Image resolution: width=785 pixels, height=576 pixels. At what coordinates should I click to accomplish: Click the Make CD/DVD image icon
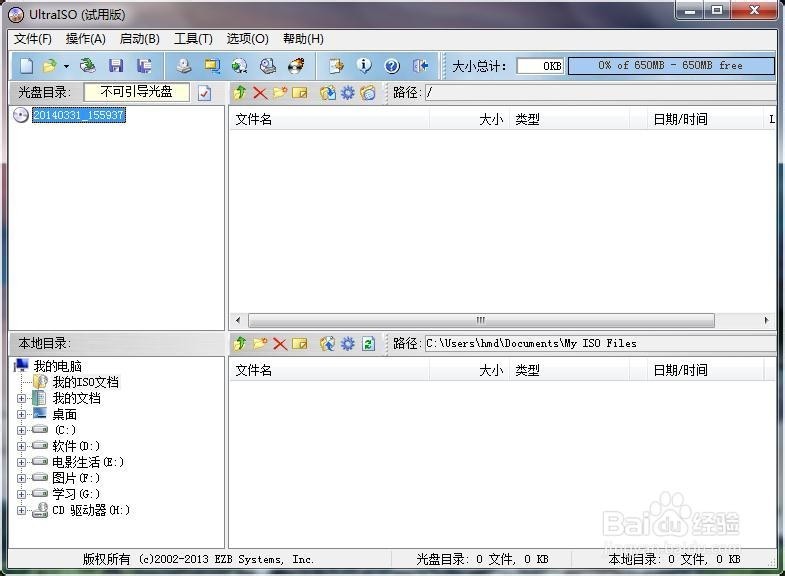click(184, 66)
